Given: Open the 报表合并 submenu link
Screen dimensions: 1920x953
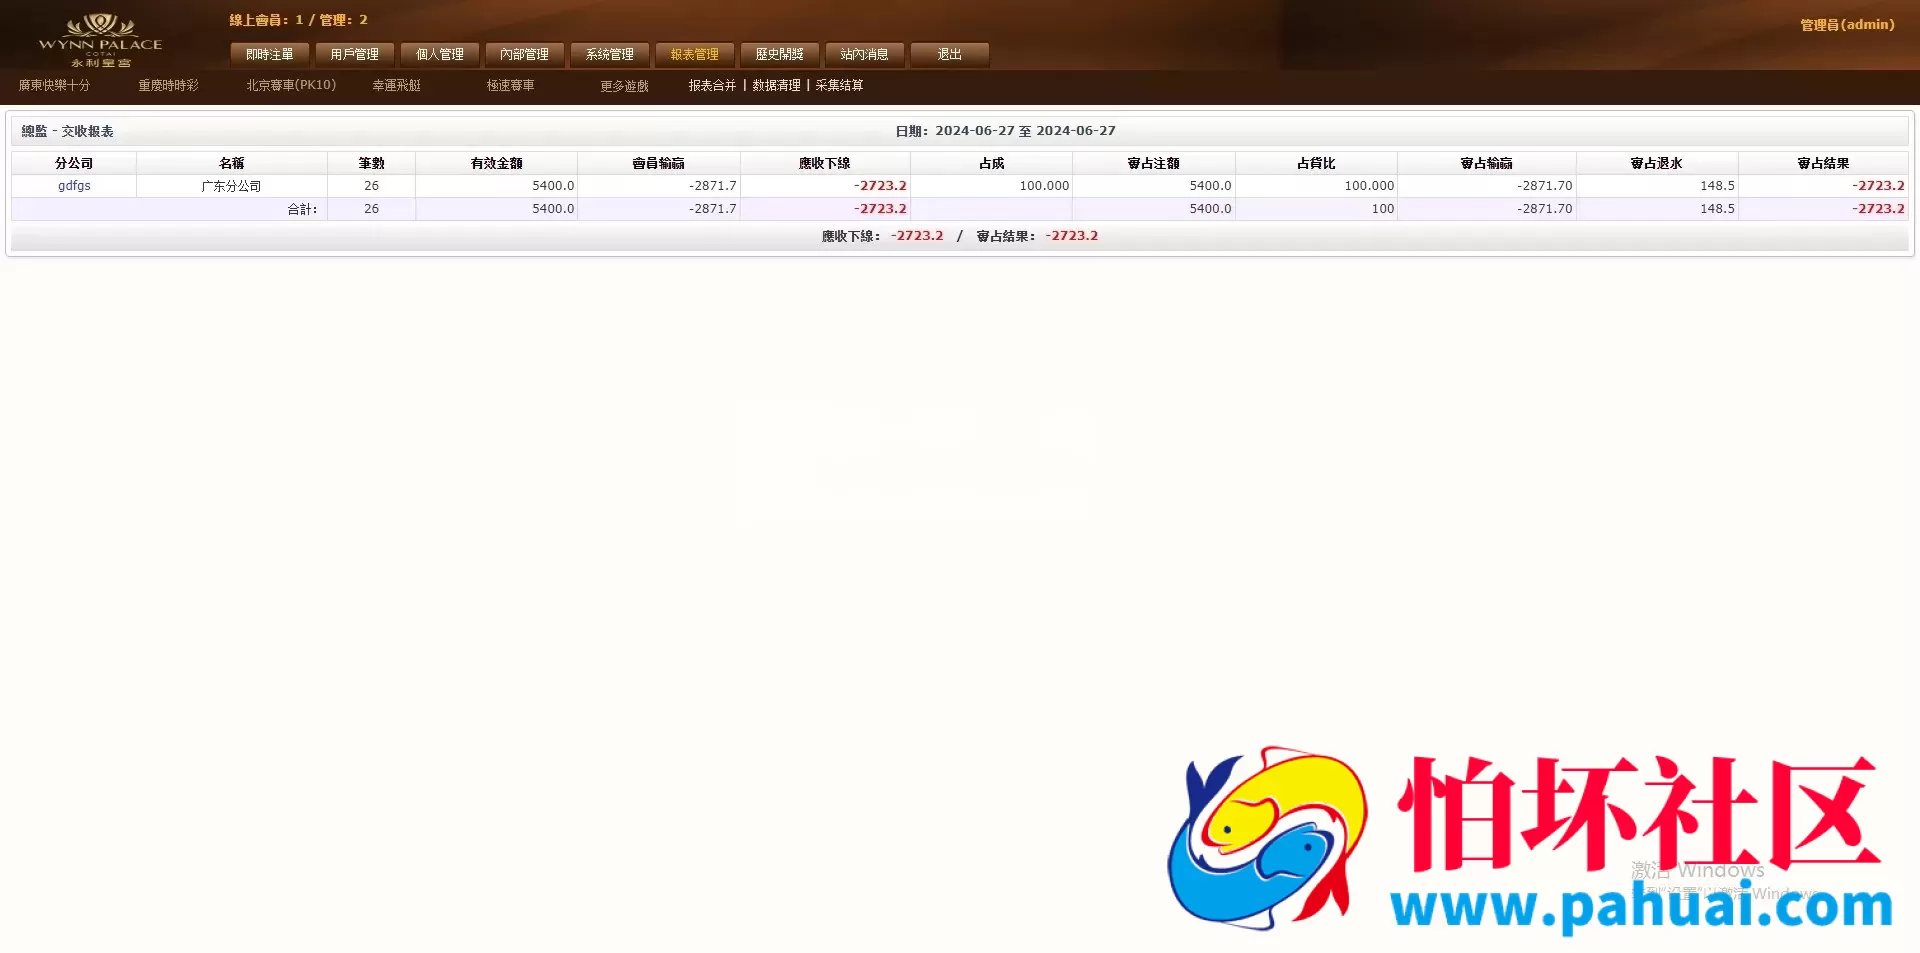Looking at the screenshot, I should (712, 85).
